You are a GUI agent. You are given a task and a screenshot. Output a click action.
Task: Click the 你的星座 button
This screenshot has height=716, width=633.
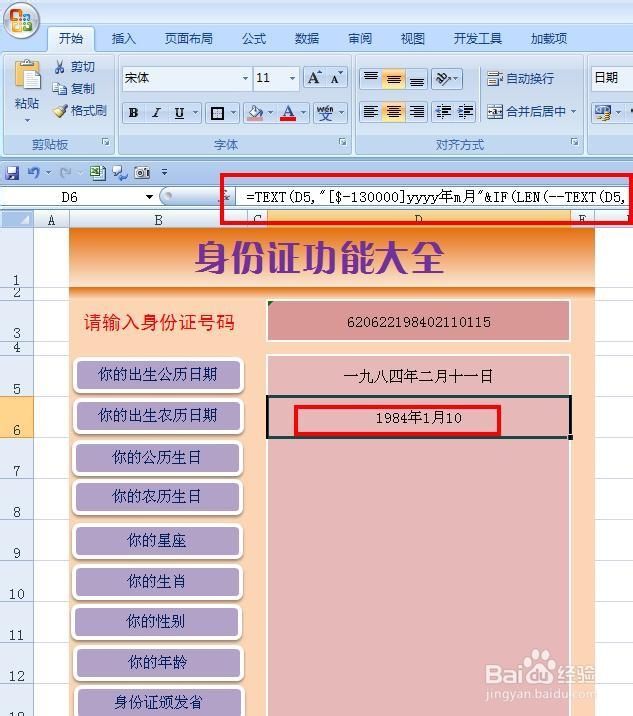157,541
